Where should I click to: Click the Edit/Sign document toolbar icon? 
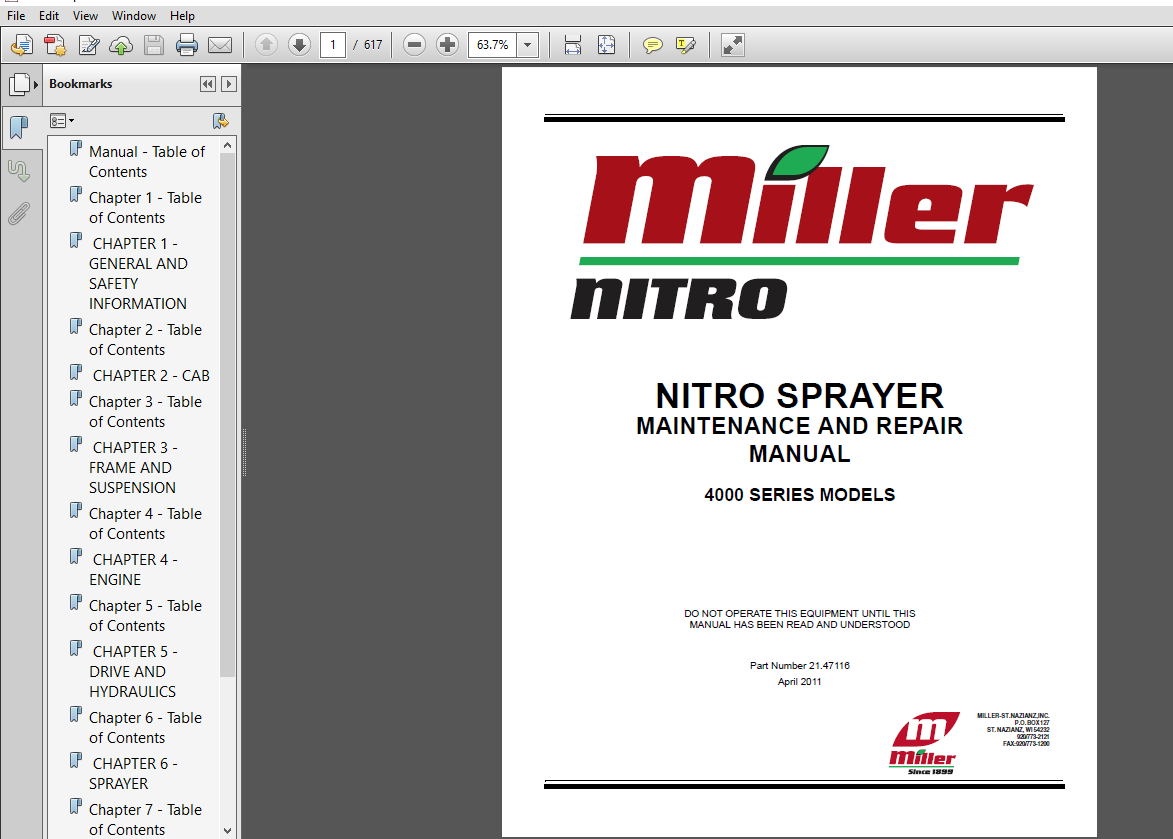click(88, 46)
